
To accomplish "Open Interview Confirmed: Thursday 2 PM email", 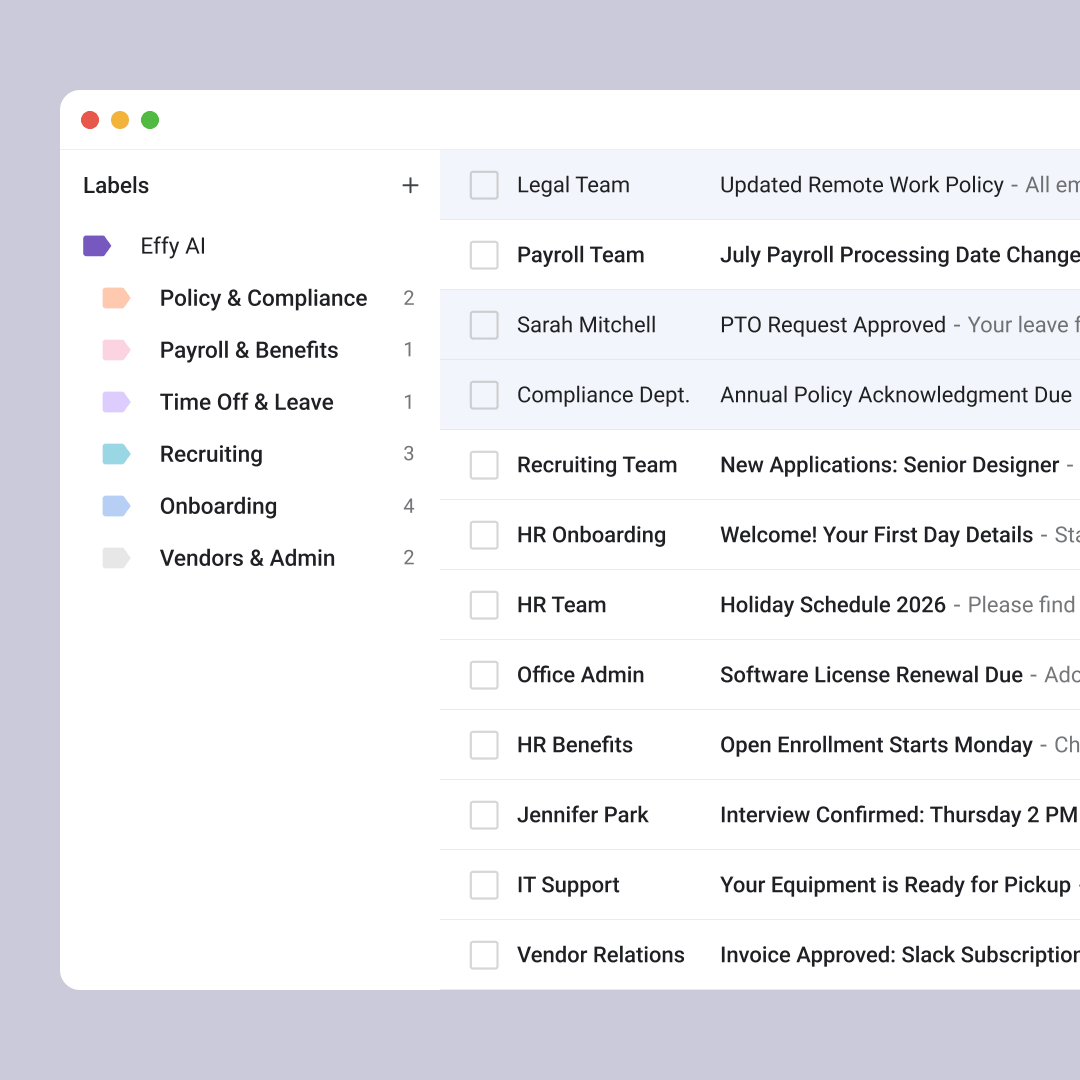I will point(898,815).
